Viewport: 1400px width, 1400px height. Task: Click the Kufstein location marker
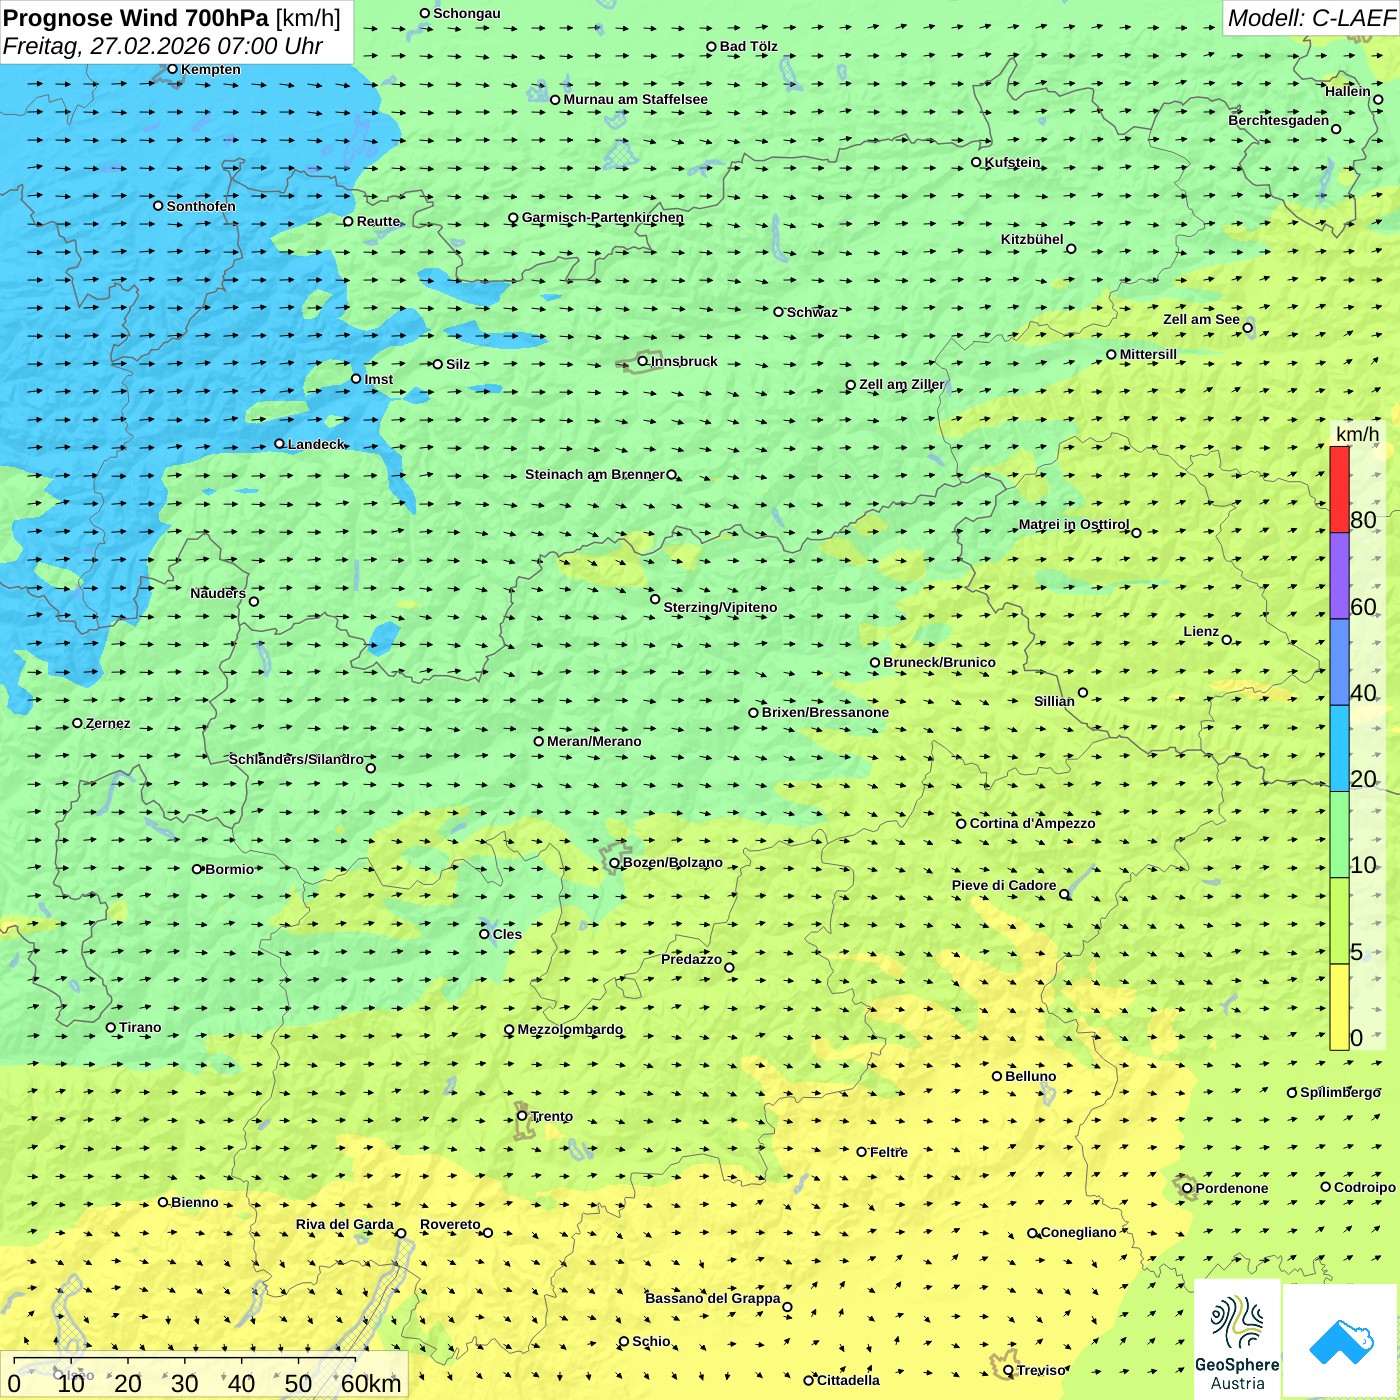tap(976, 162)
